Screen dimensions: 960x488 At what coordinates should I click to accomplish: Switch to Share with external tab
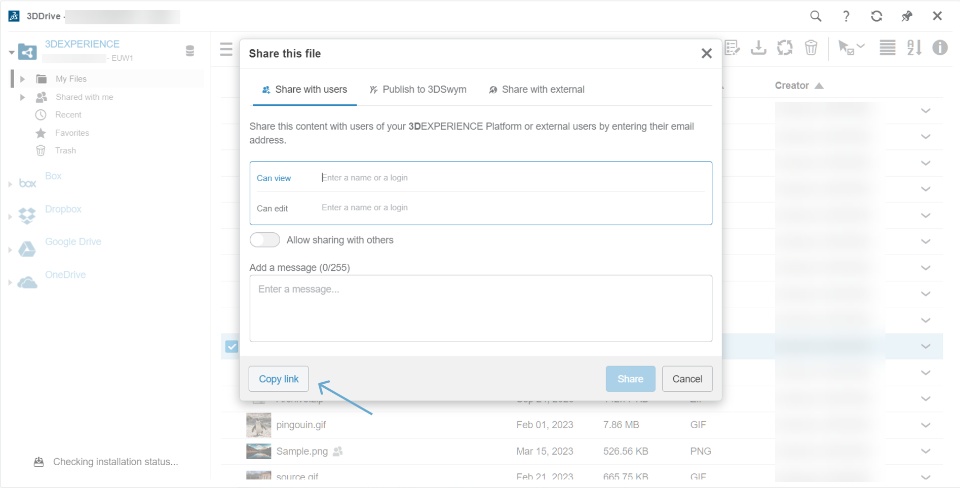coord(536,90)
